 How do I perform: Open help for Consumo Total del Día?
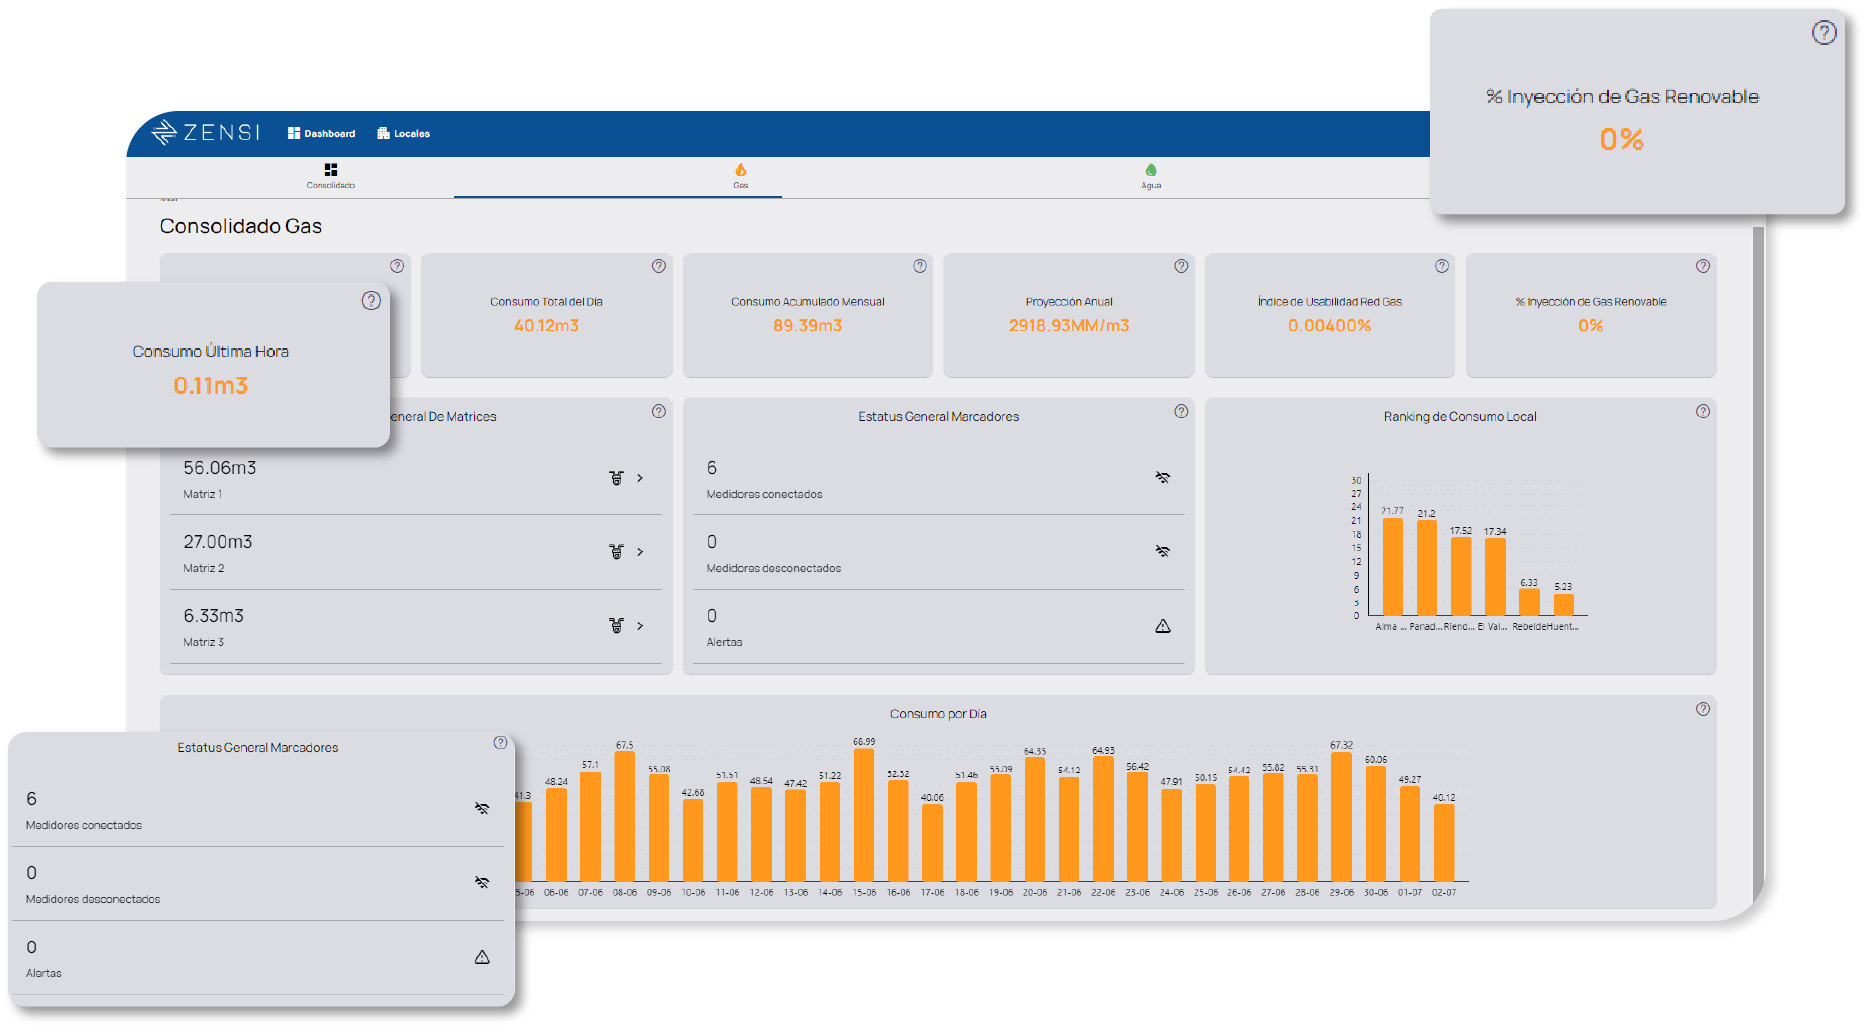click(658, 266)
